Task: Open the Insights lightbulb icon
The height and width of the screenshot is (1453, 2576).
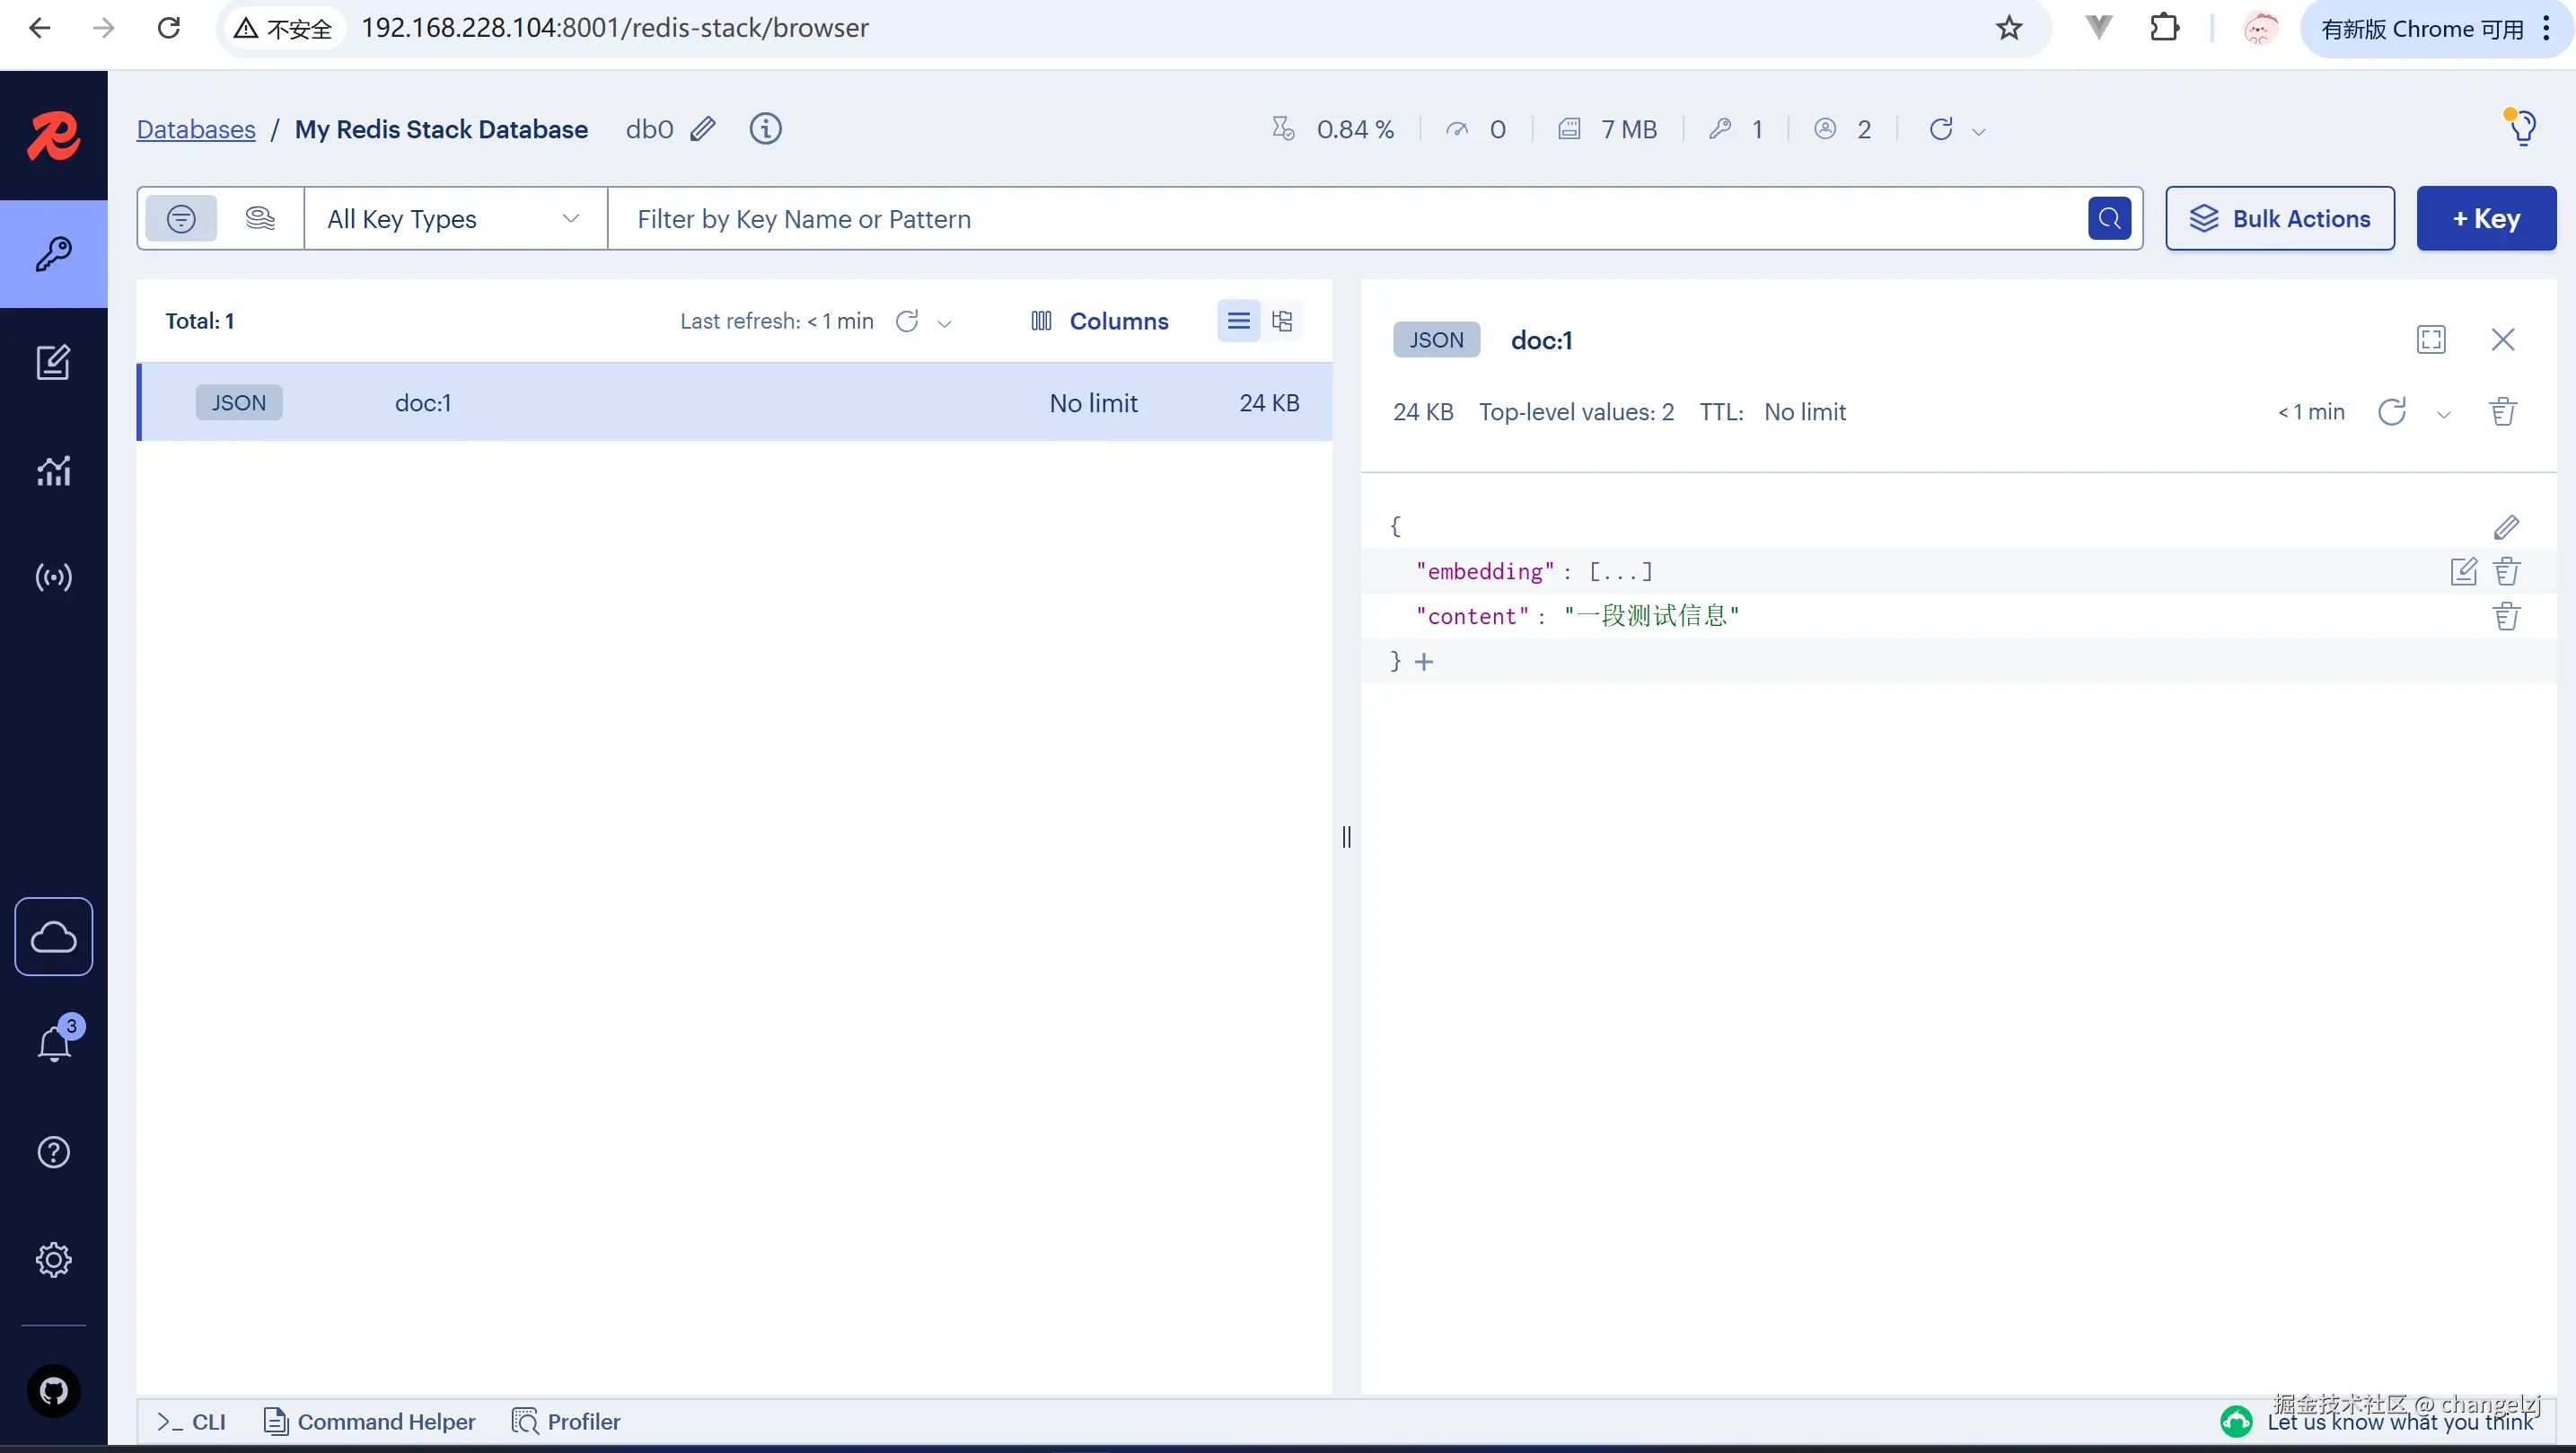Action: tap(2521, 128)
